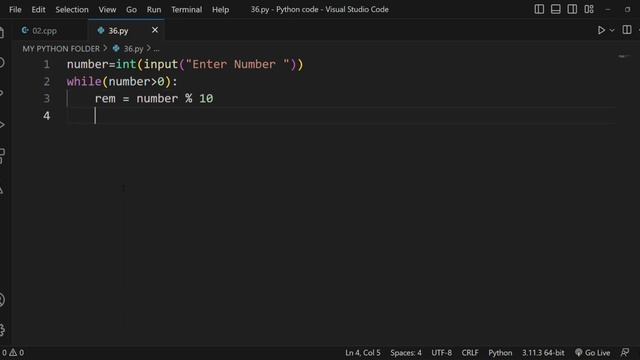Open the Selection menu
The image size is (640, 360).
coord(72,9)
